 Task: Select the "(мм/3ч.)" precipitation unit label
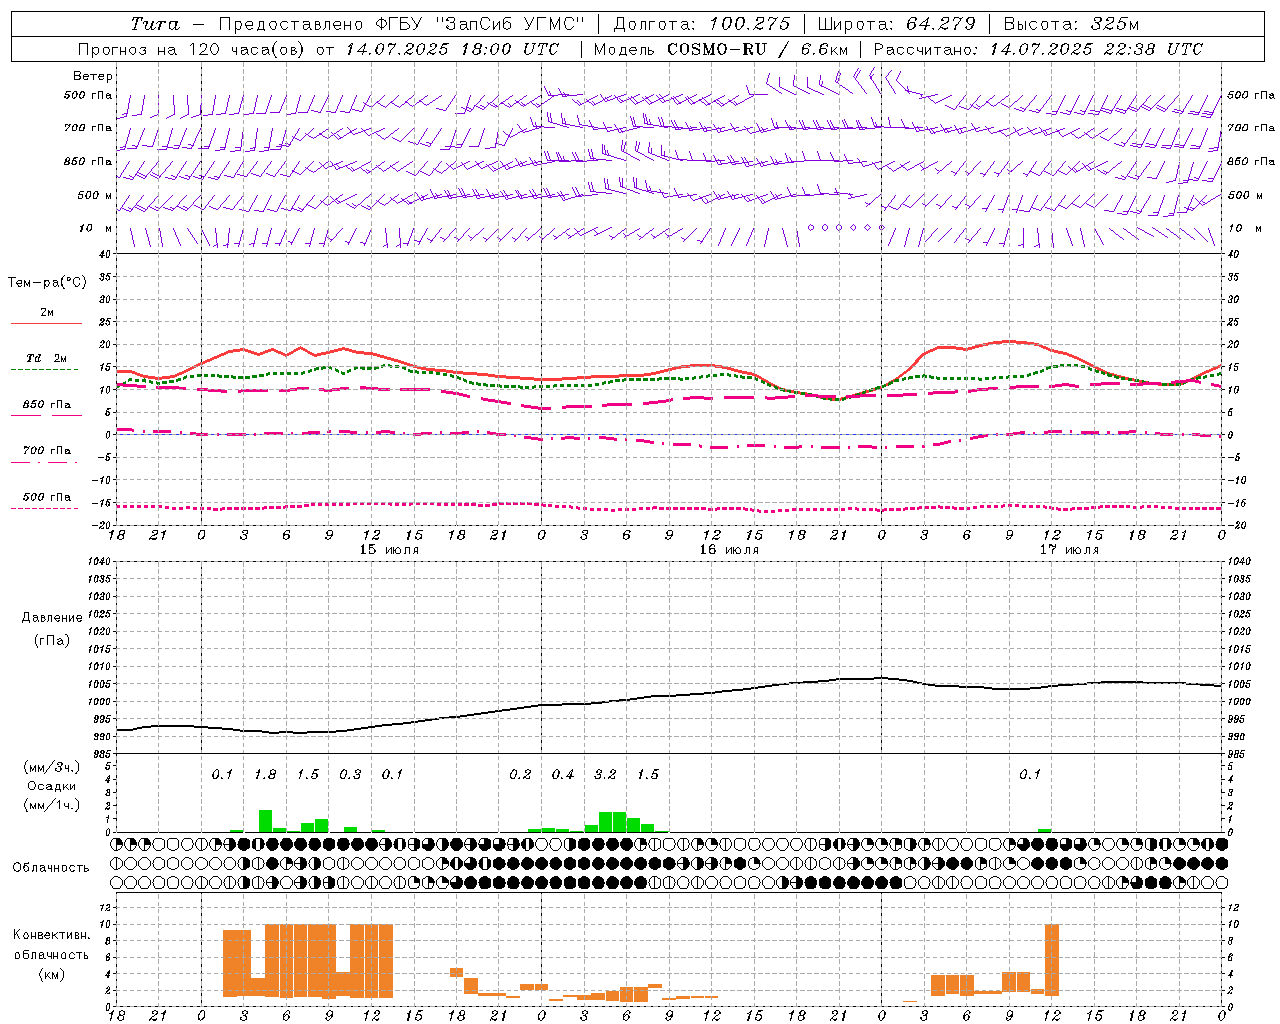pos(52,767)
